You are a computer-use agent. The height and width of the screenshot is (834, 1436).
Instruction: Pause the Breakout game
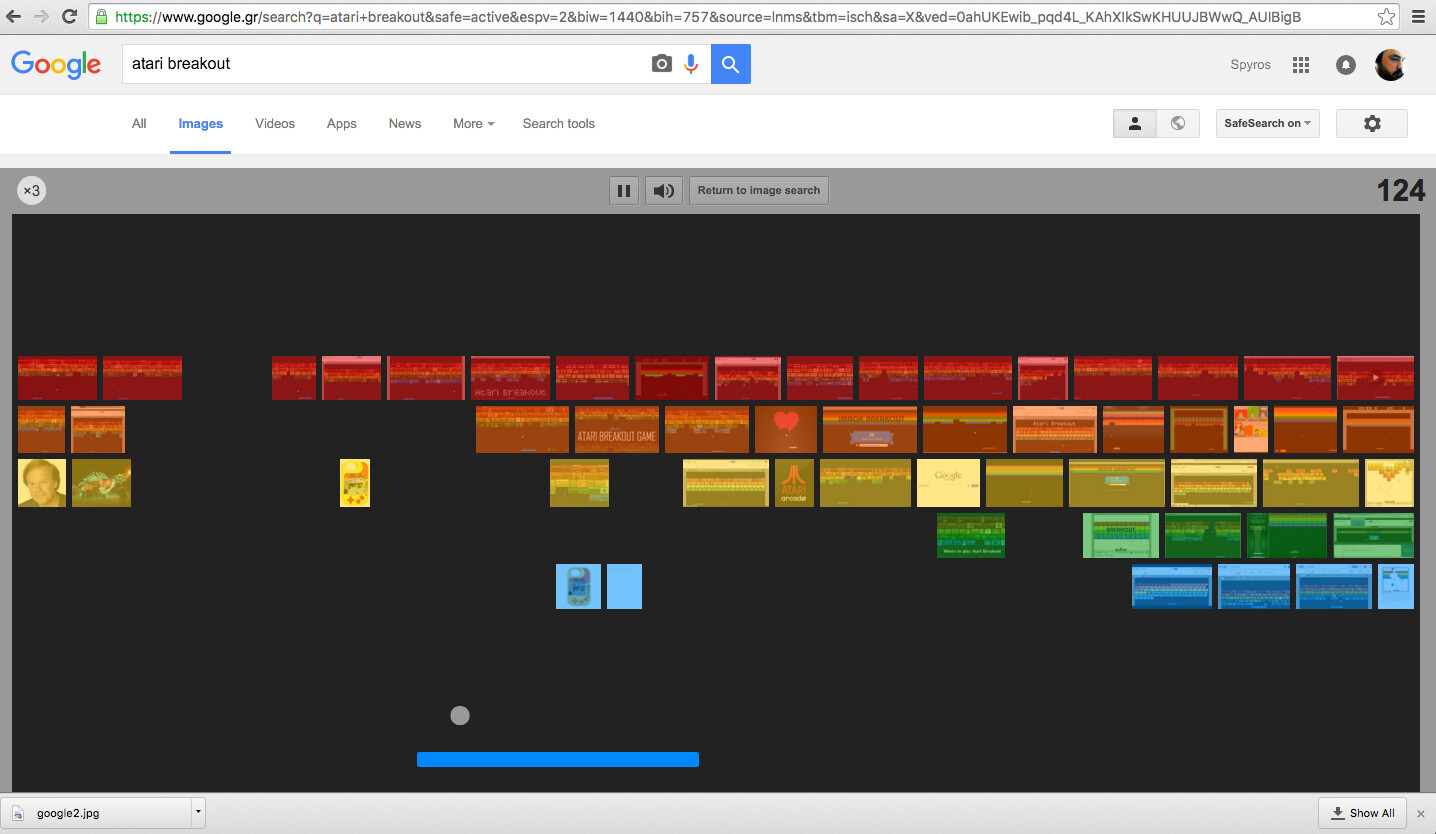pos(624,190)
